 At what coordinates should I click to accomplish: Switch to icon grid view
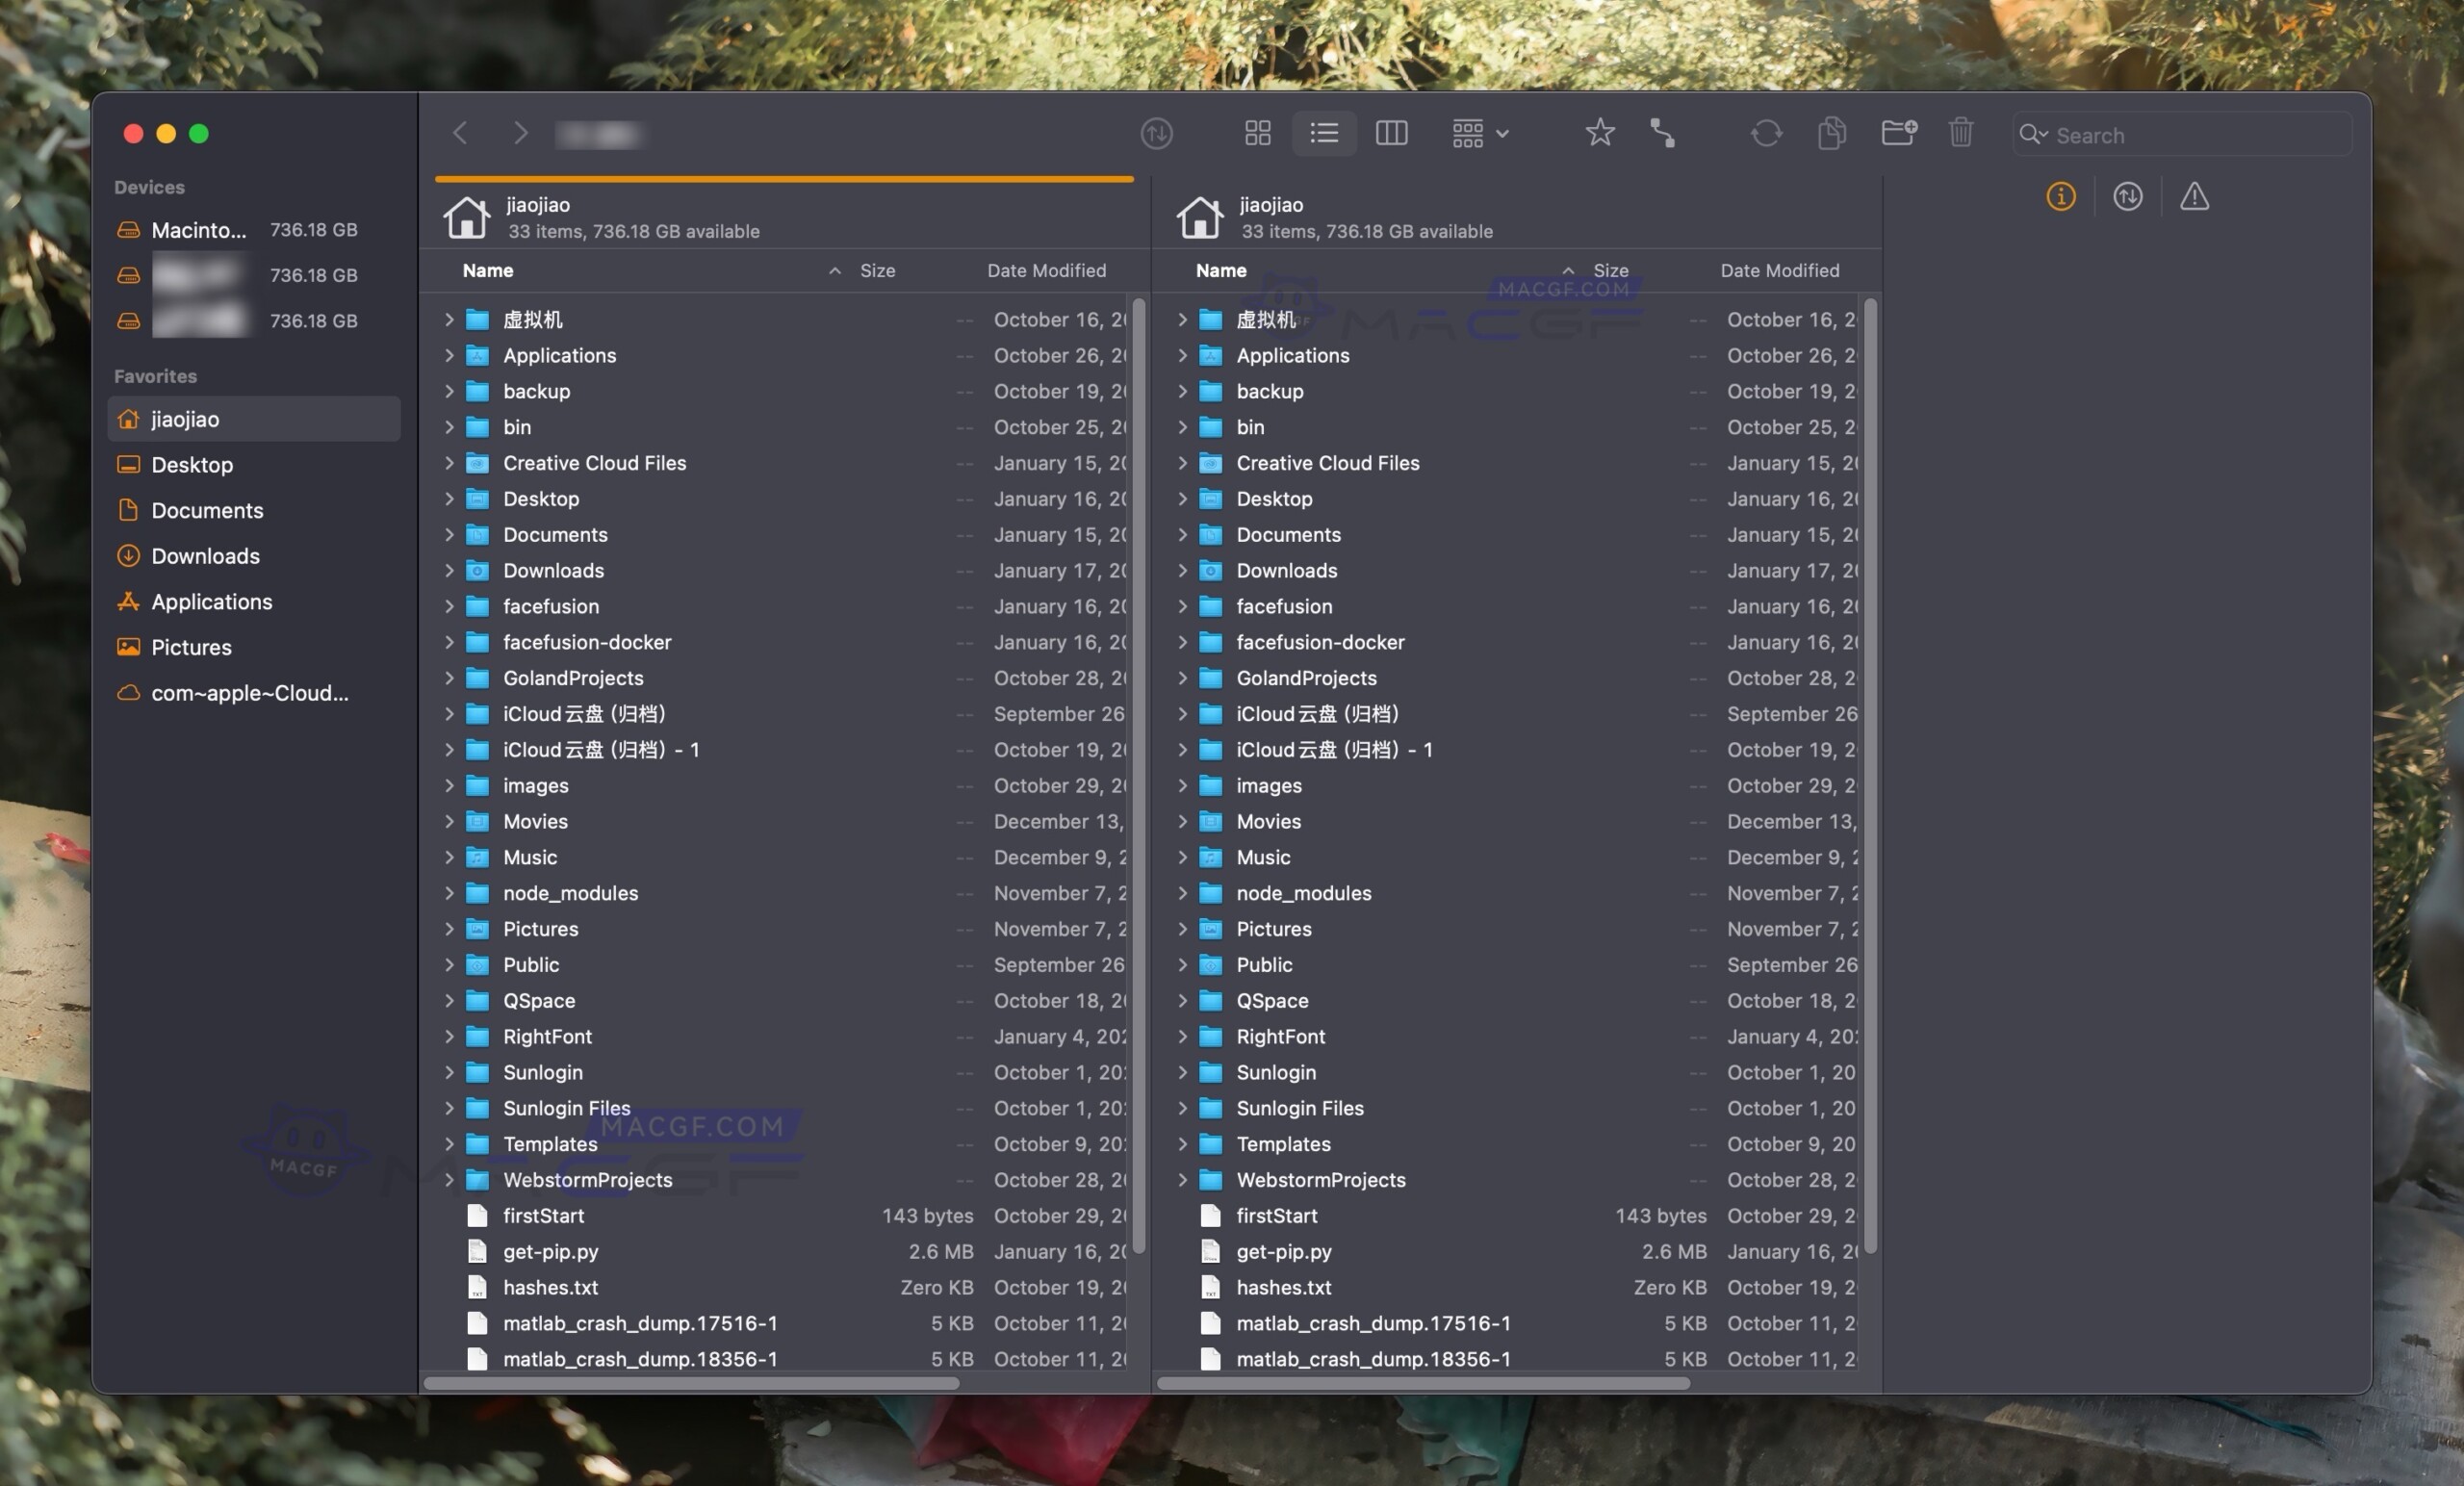tap(1257, 133)
